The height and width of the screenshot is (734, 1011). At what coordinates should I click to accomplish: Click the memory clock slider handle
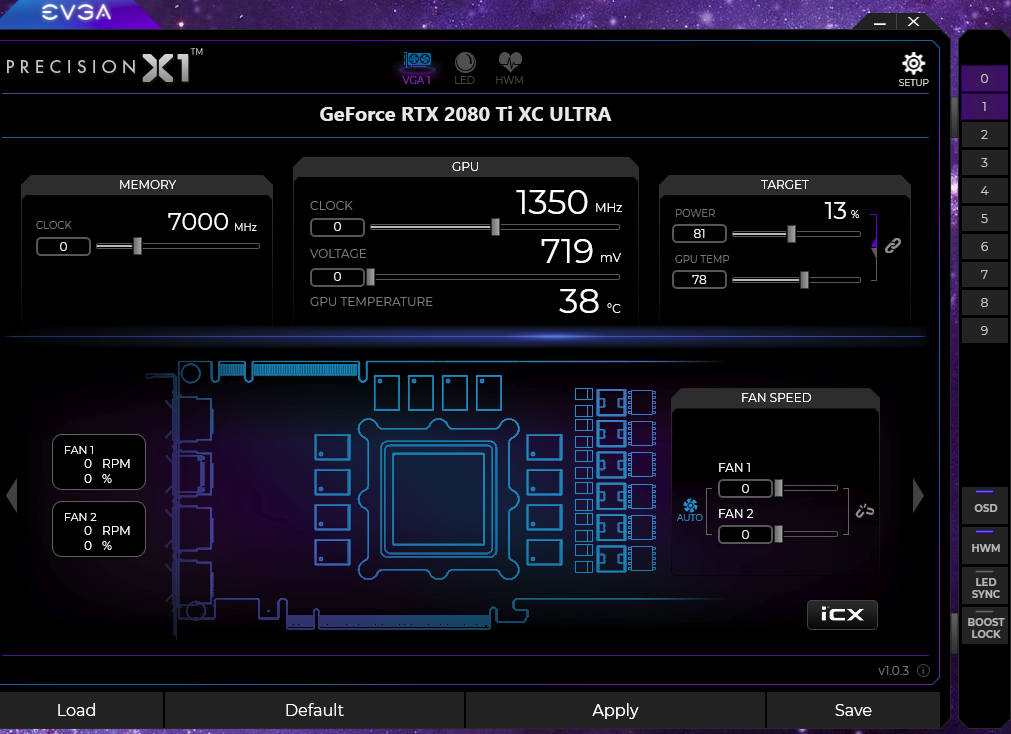point(137,246)
